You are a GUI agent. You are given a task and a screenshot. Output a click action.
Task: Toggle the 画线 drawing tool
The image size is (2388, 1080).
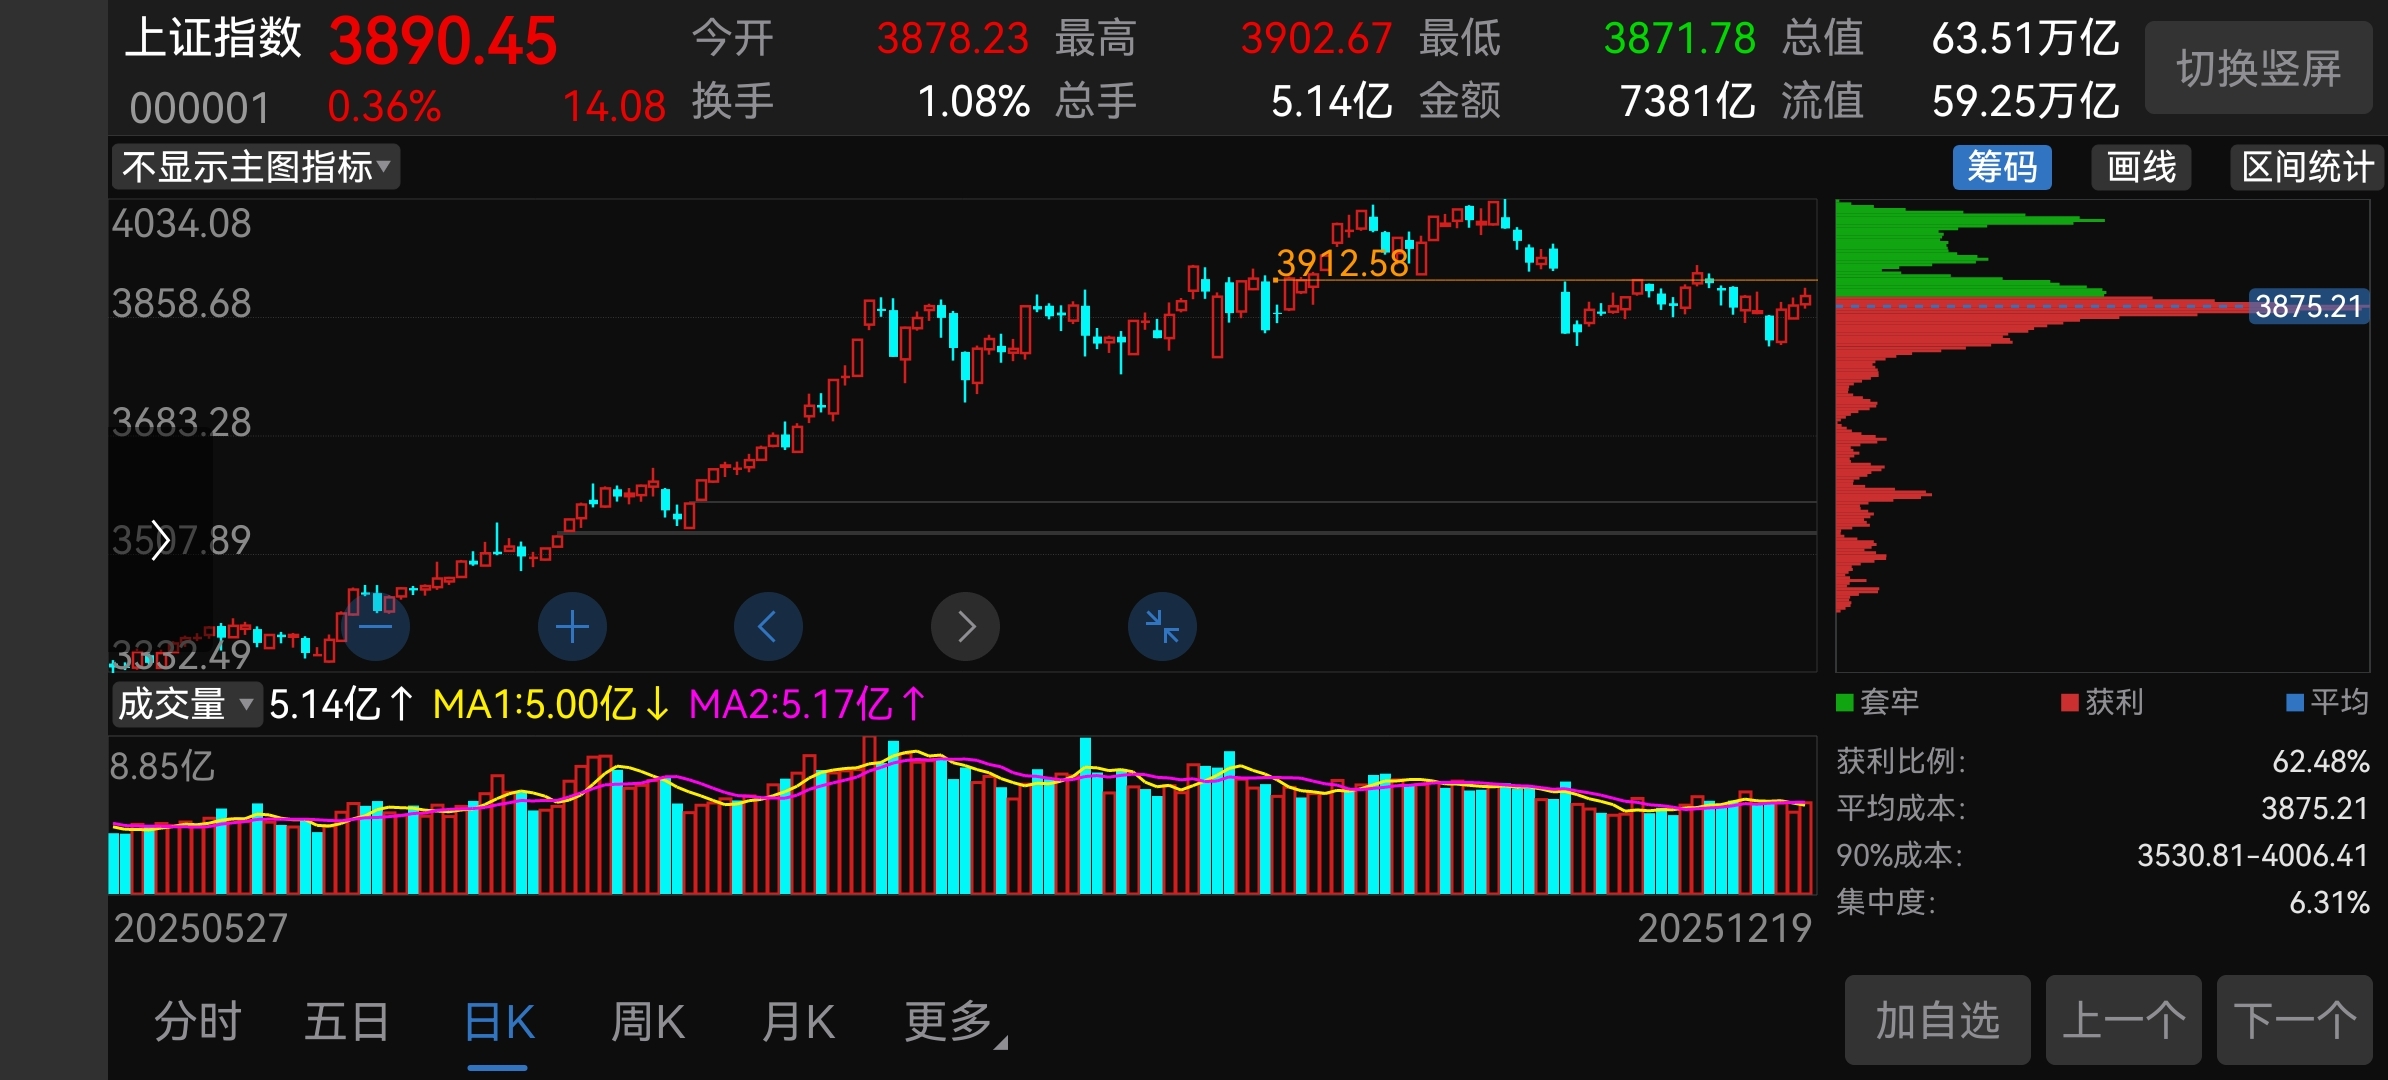coord(2141,167)
